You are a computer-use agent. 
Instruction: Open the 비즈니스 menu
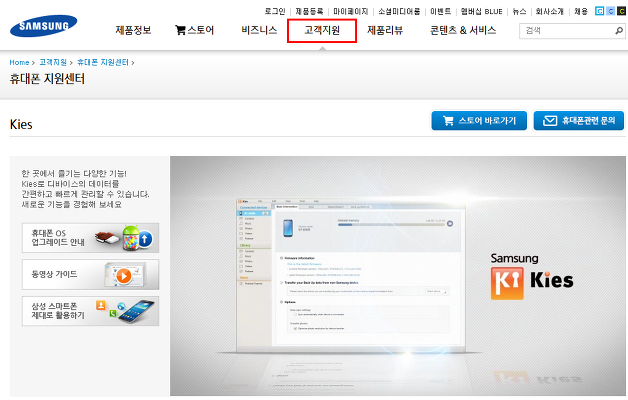[259, 30]
